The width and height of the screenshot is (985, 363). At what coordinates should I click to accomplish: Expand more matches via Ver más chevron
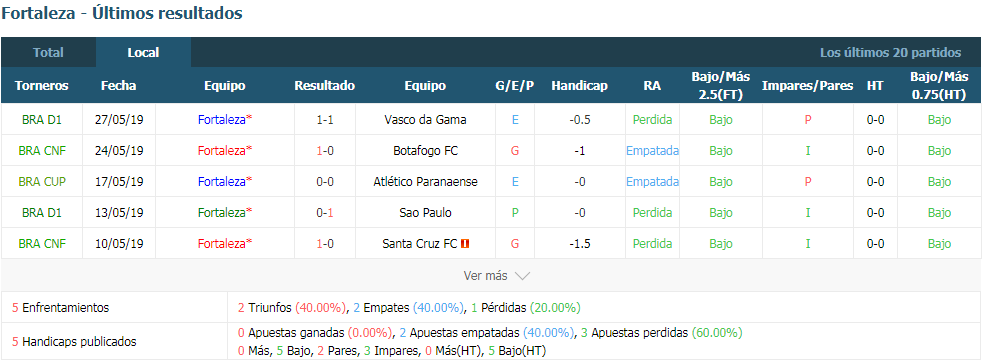pyautogui.click(x=522, y=276)
